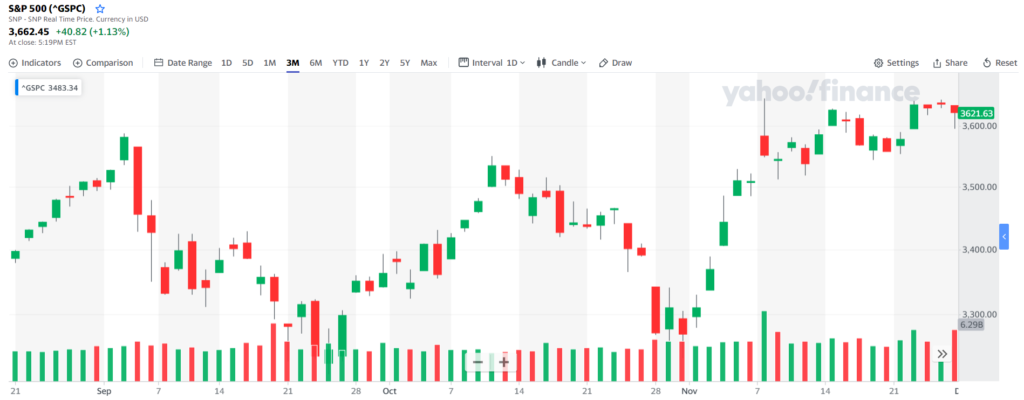Reset the chart view
Viewport: 1024px width, 400px height.
coord(1000,63)
